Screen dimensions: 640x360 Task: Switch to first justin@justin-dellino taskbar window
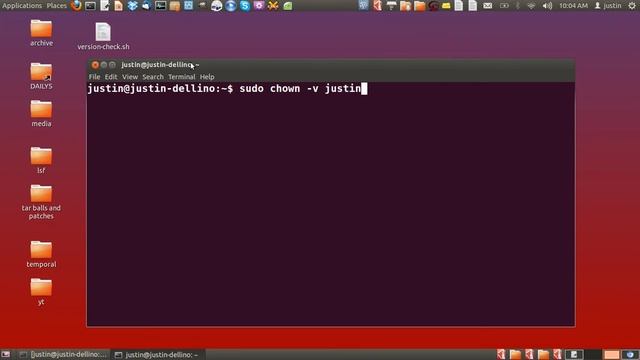click(64, 355)
